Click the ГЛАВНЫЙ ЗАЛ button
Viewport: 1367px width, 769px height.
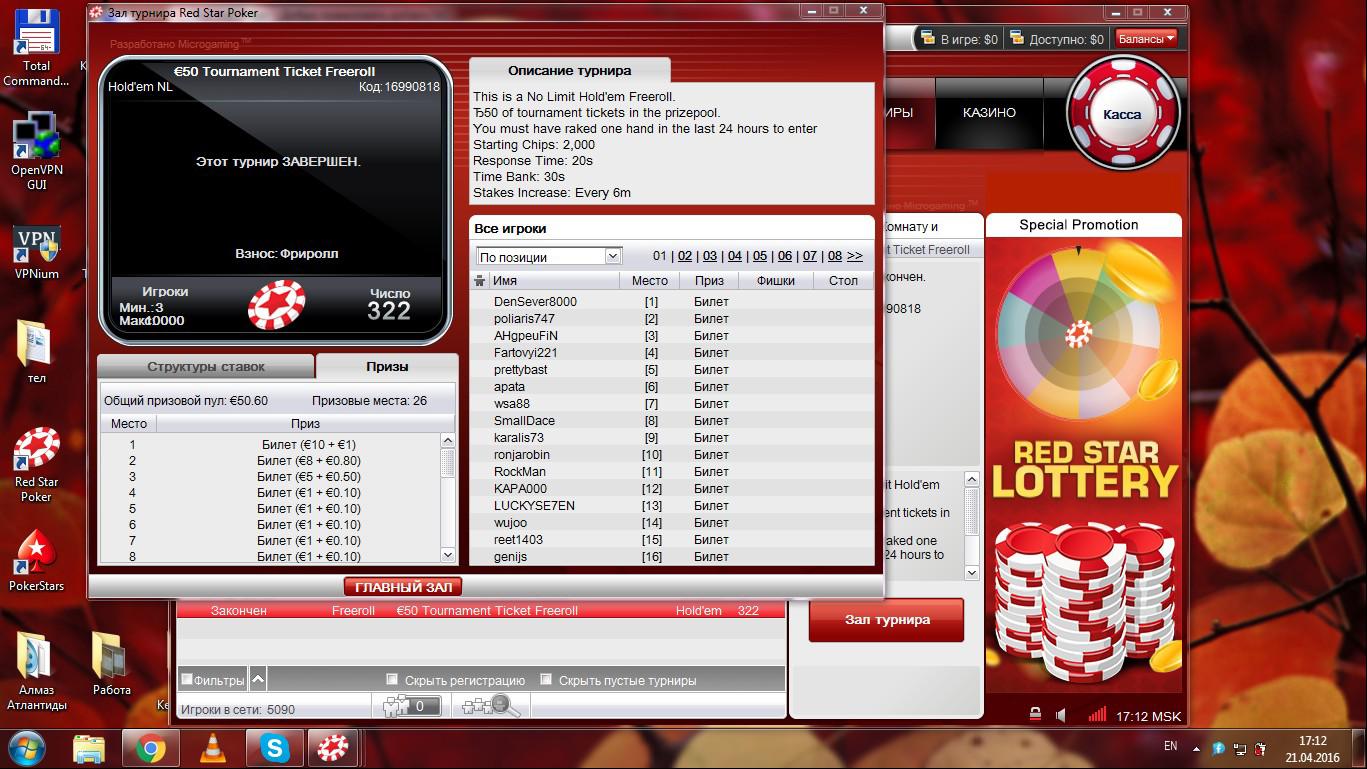click(404, 587)
